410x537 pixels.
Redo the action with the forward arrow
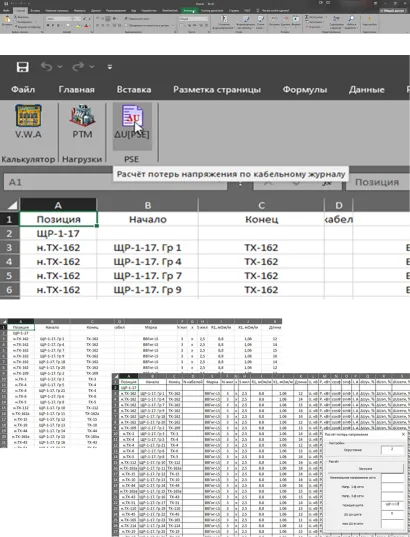click(x=78, y=66)
